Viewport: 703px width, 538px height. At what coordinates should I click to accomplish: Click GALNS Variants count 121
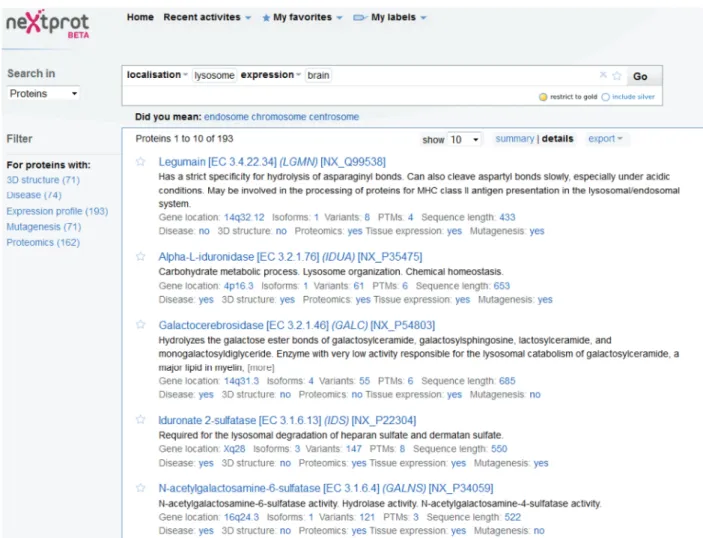coord(367,517)
